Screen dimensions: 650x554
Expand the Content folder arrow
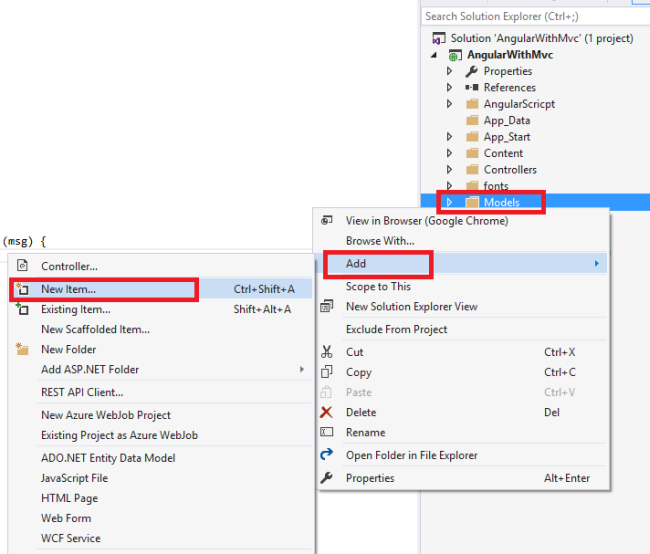pos(449,153)
